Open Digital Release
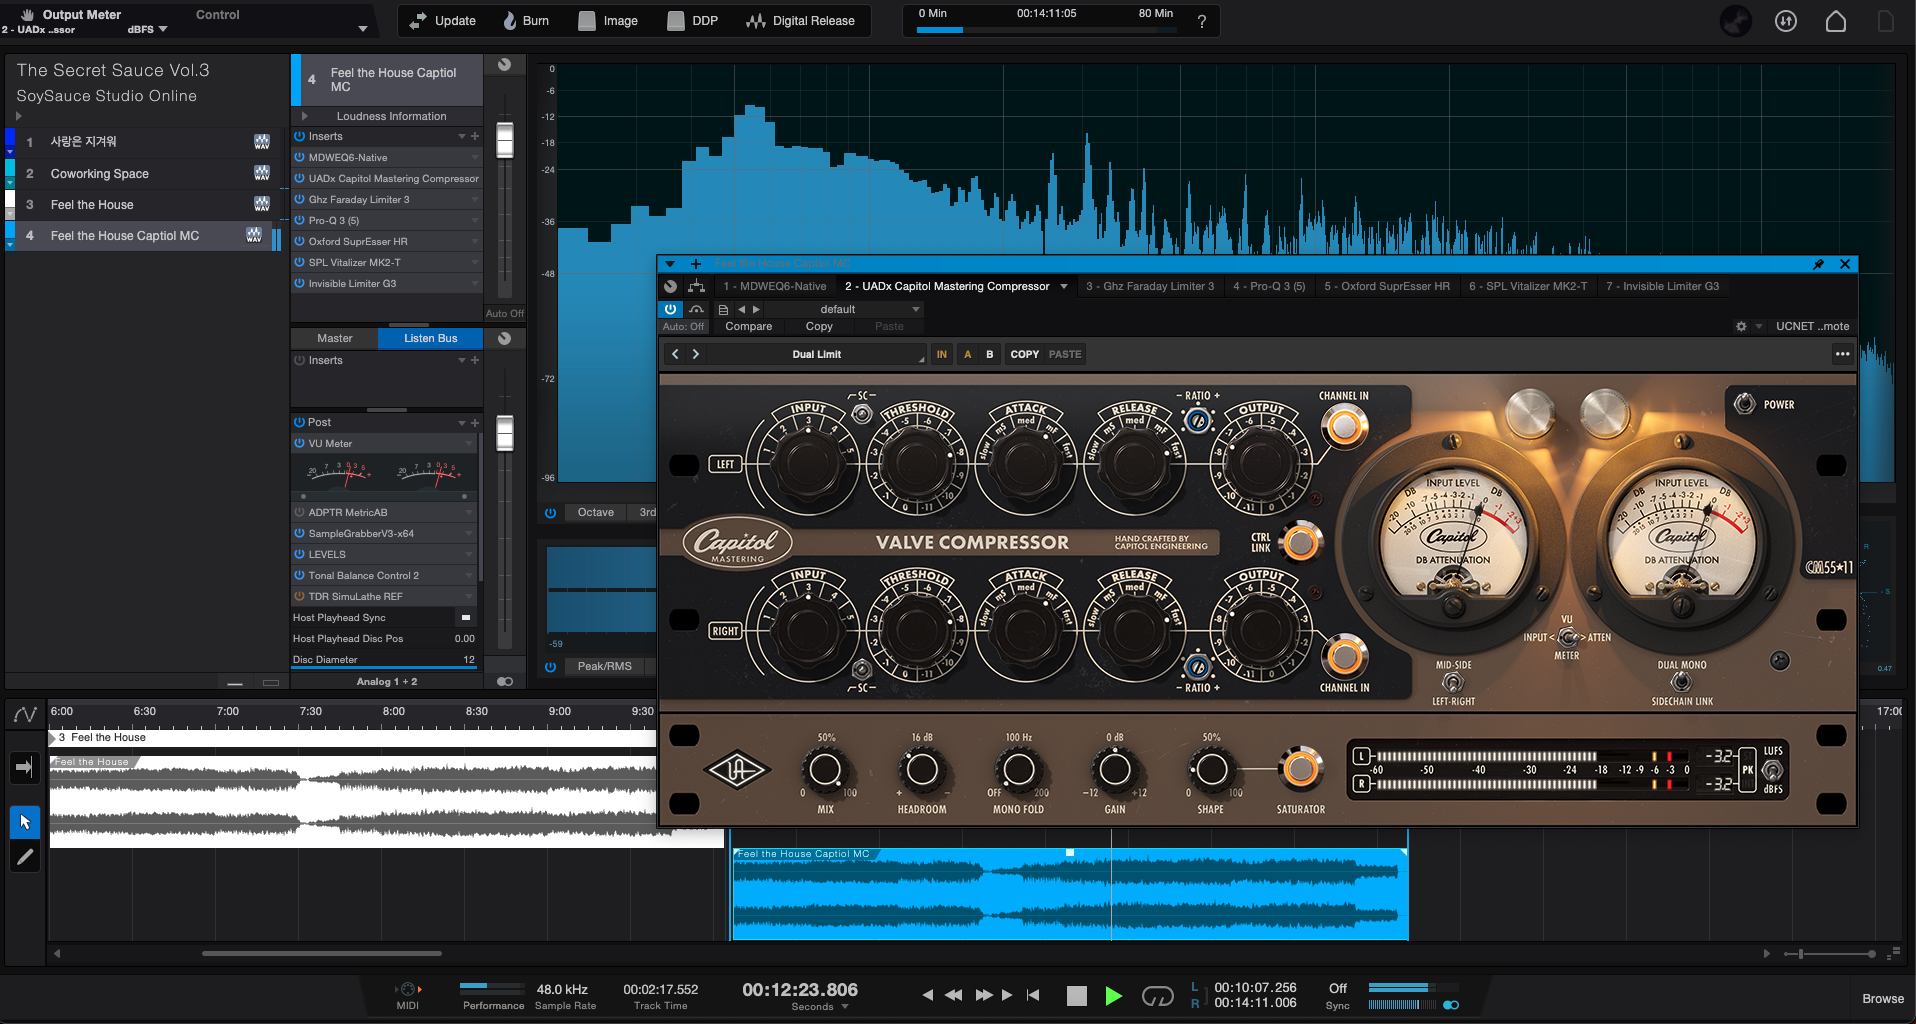1916x1024 pixels. point(800,20)
